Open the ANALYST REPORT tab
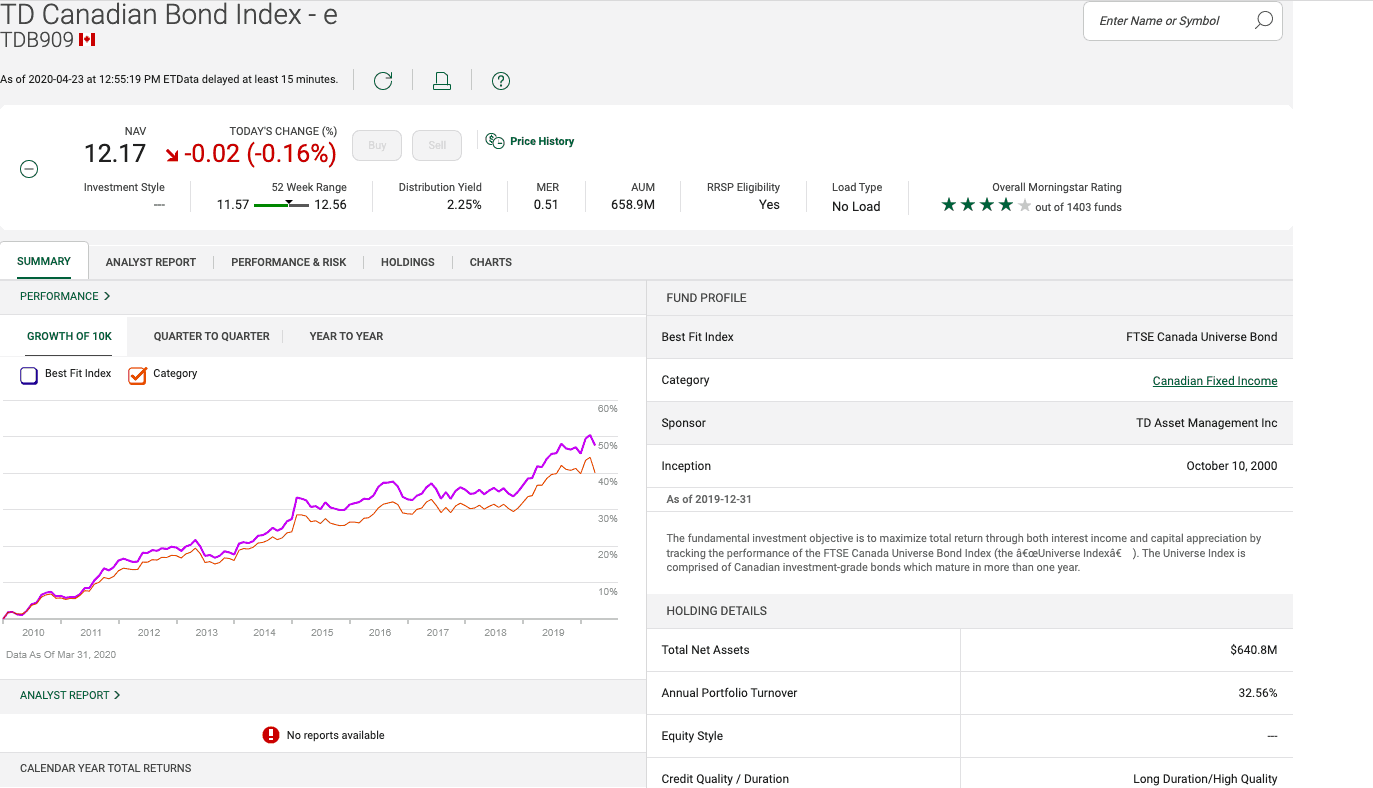 tap(151, 262)
